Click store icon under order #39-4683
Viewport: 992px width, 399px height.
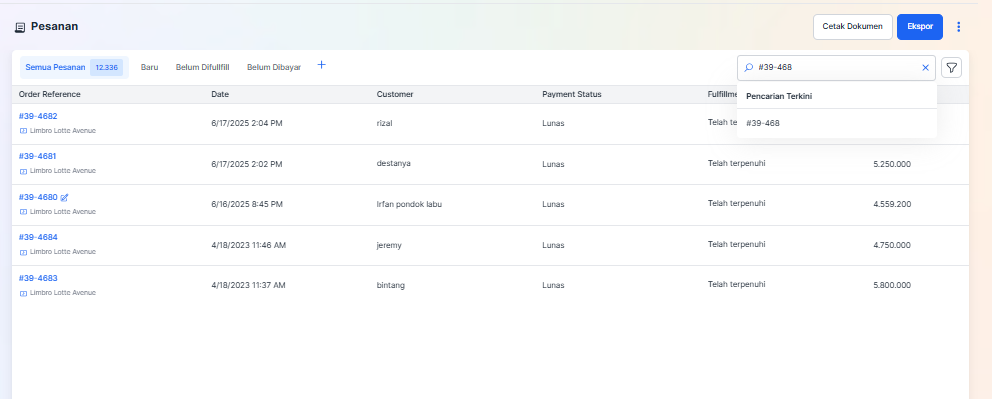(23, 293)
